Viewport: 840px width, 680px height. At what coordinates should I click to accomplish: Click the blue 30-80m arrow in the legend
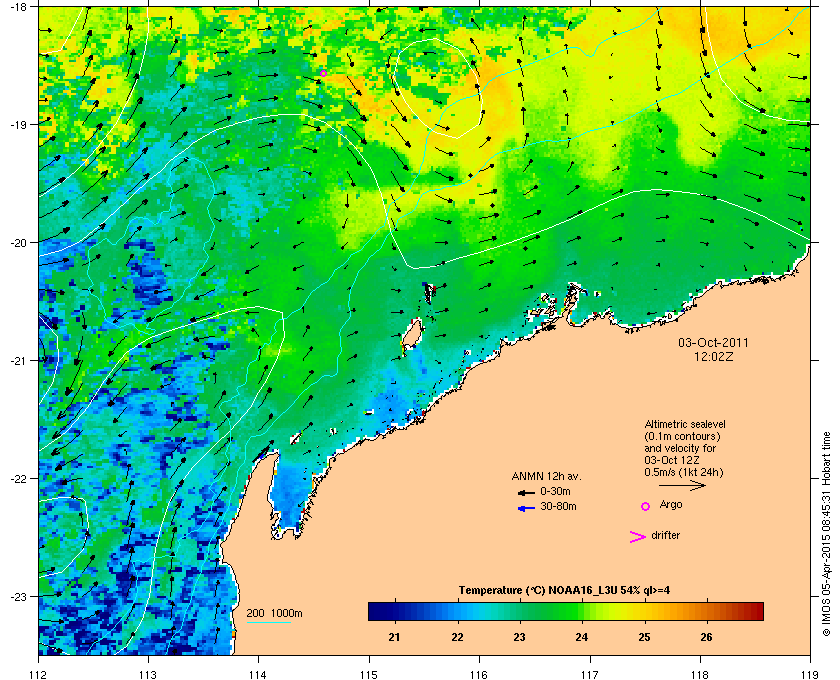[x=526, y=508]
